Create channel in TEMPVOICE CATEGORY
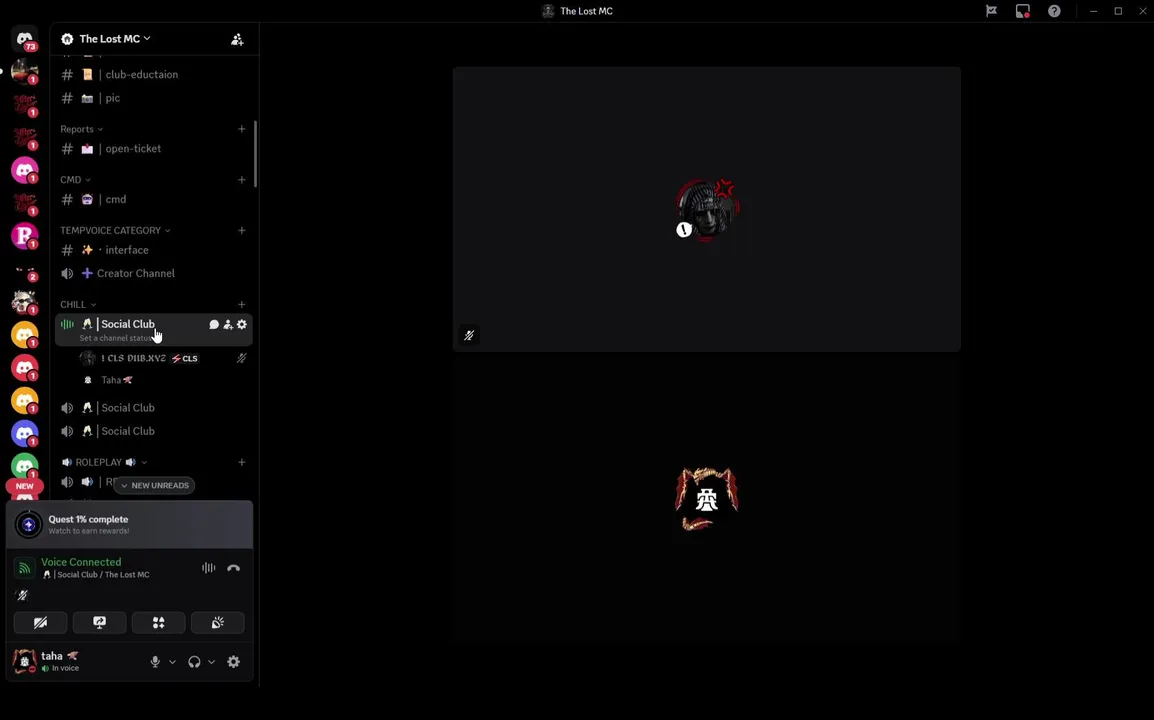 [241, 230]
